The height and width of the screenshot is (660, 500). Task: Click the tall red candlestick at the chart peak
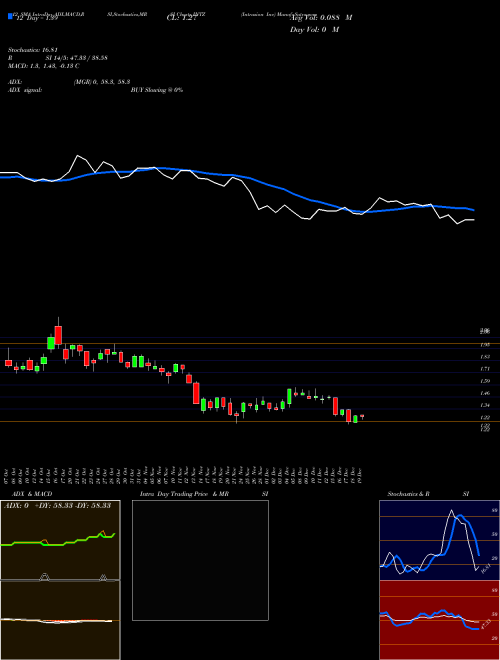[58, 335]
